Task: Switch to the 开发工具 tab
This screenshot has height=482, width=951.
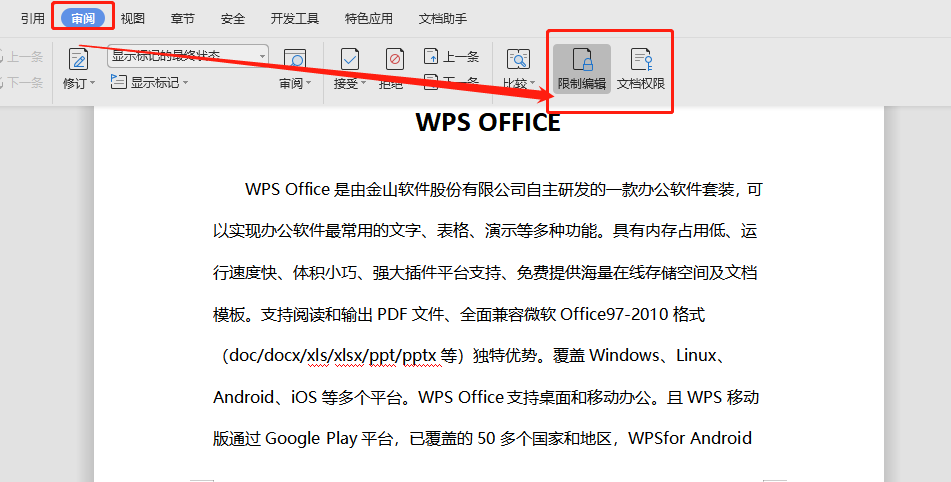Action: (x=295, y=19)
